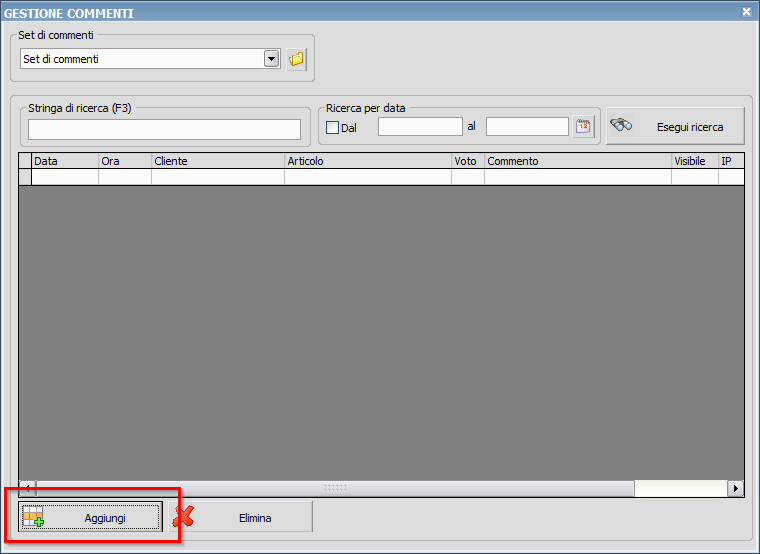Screen dimensions: 760x554
Task: Enable the Dal date checkbox
Action: click(x=332, y=127)
